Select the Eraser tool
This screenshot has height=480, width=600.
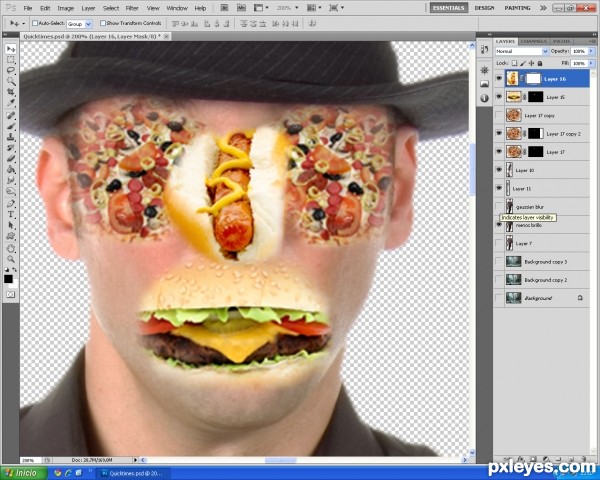point(11,158)
